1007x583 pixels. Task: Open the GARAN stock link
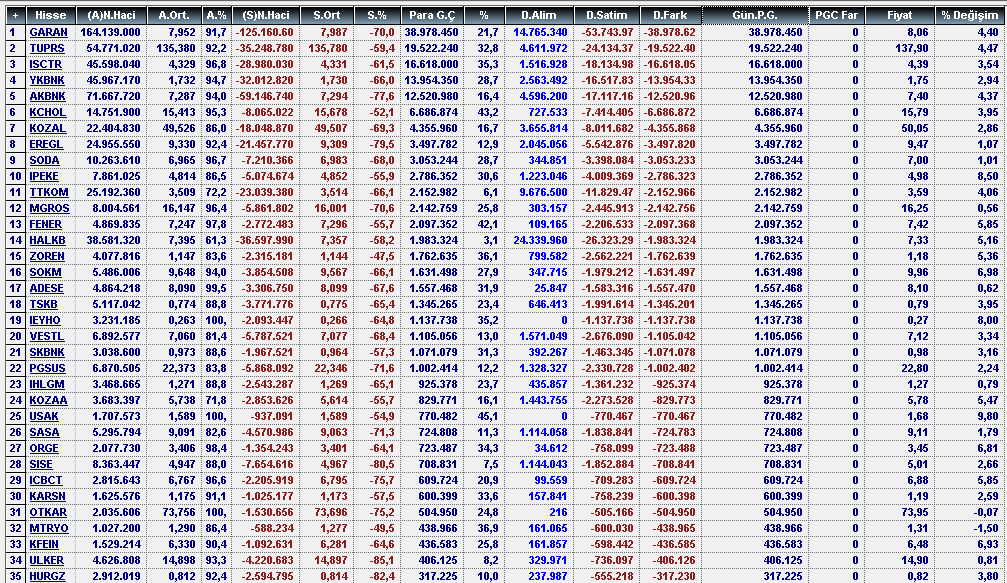pos(48,33)
